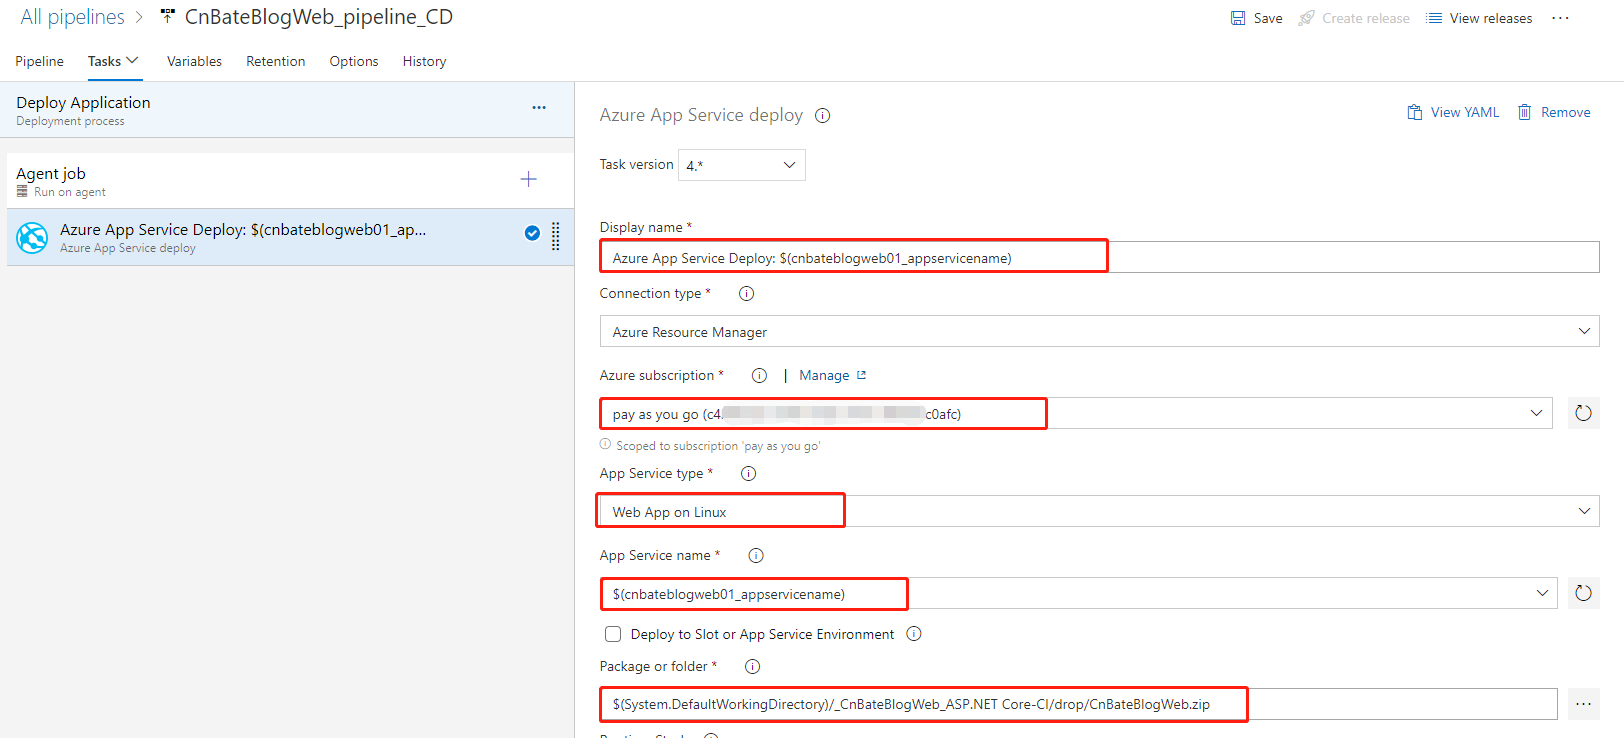1624x738 pixels.
Task: Open Deploy Application more options ellipsis
Action: pyautogui.click(x=539, y=107)
